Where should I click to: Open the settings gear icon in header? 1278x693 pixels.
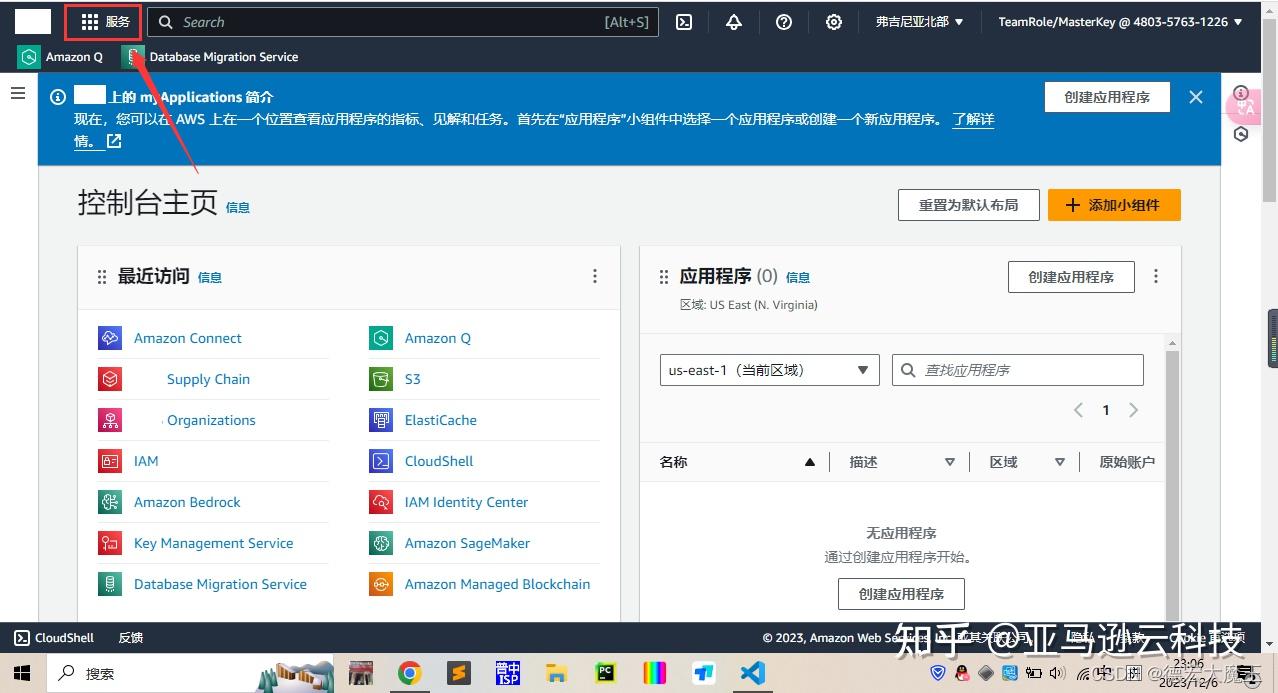pos(834,22)
